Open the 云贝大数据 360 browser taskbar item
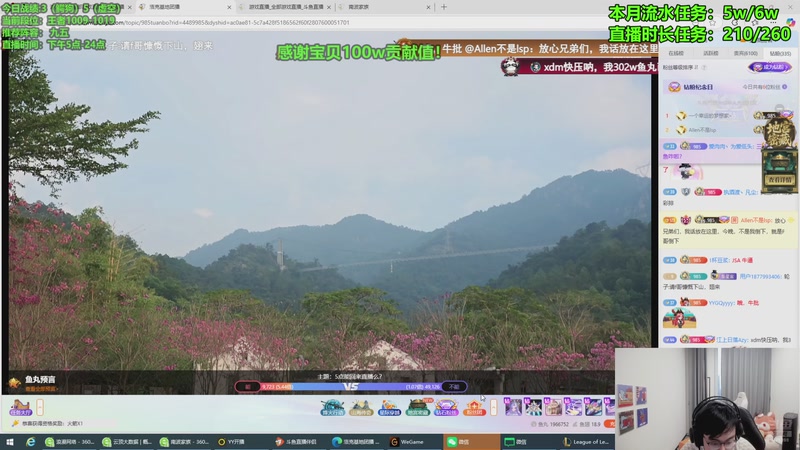The width and height of the screenshot is (800, 450). pos(127,442)
